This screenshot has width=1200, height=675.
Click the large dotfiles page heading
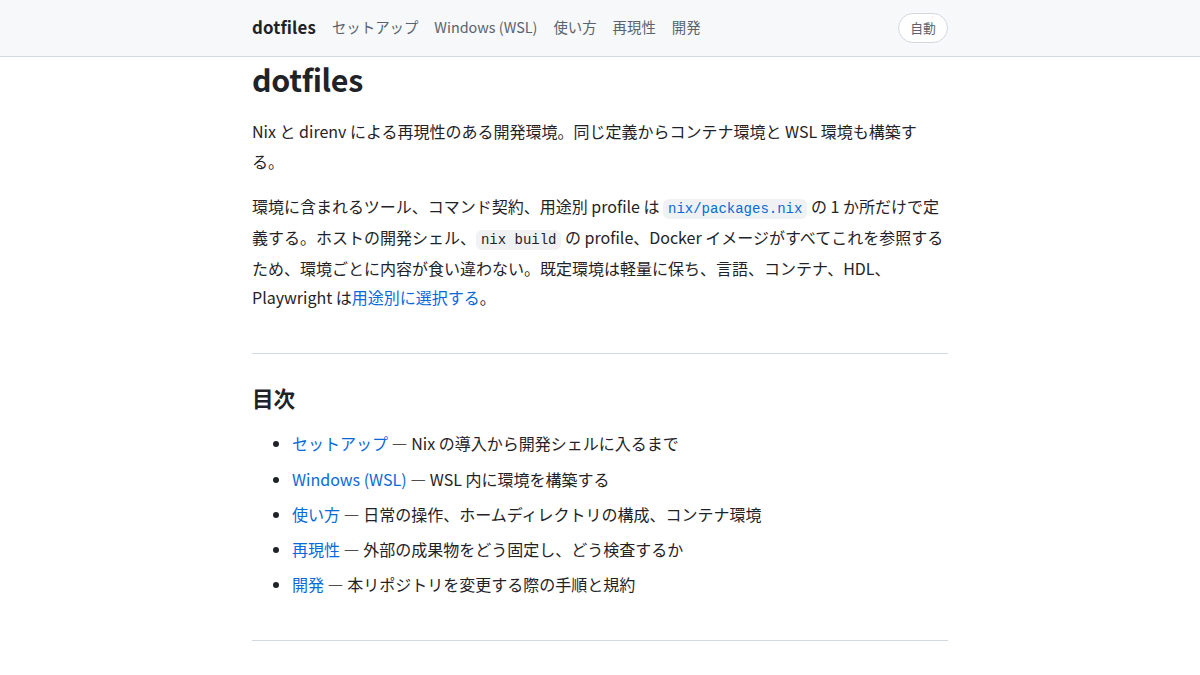tap(308, 81)
